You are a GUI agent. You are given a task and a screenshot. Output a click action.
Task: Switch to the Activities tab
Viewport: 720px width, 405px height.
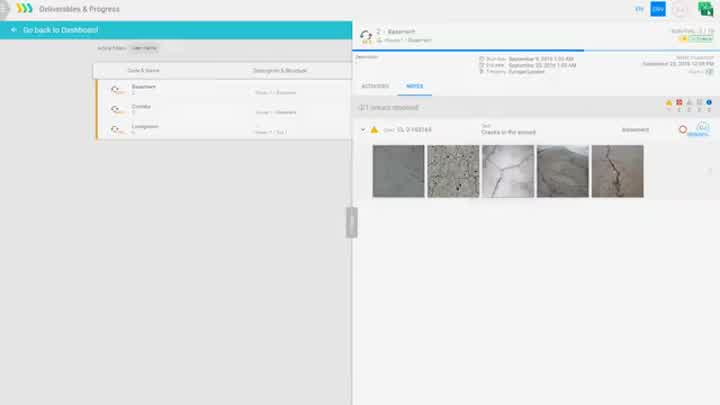pyautogui.click(x=375, y=86)
